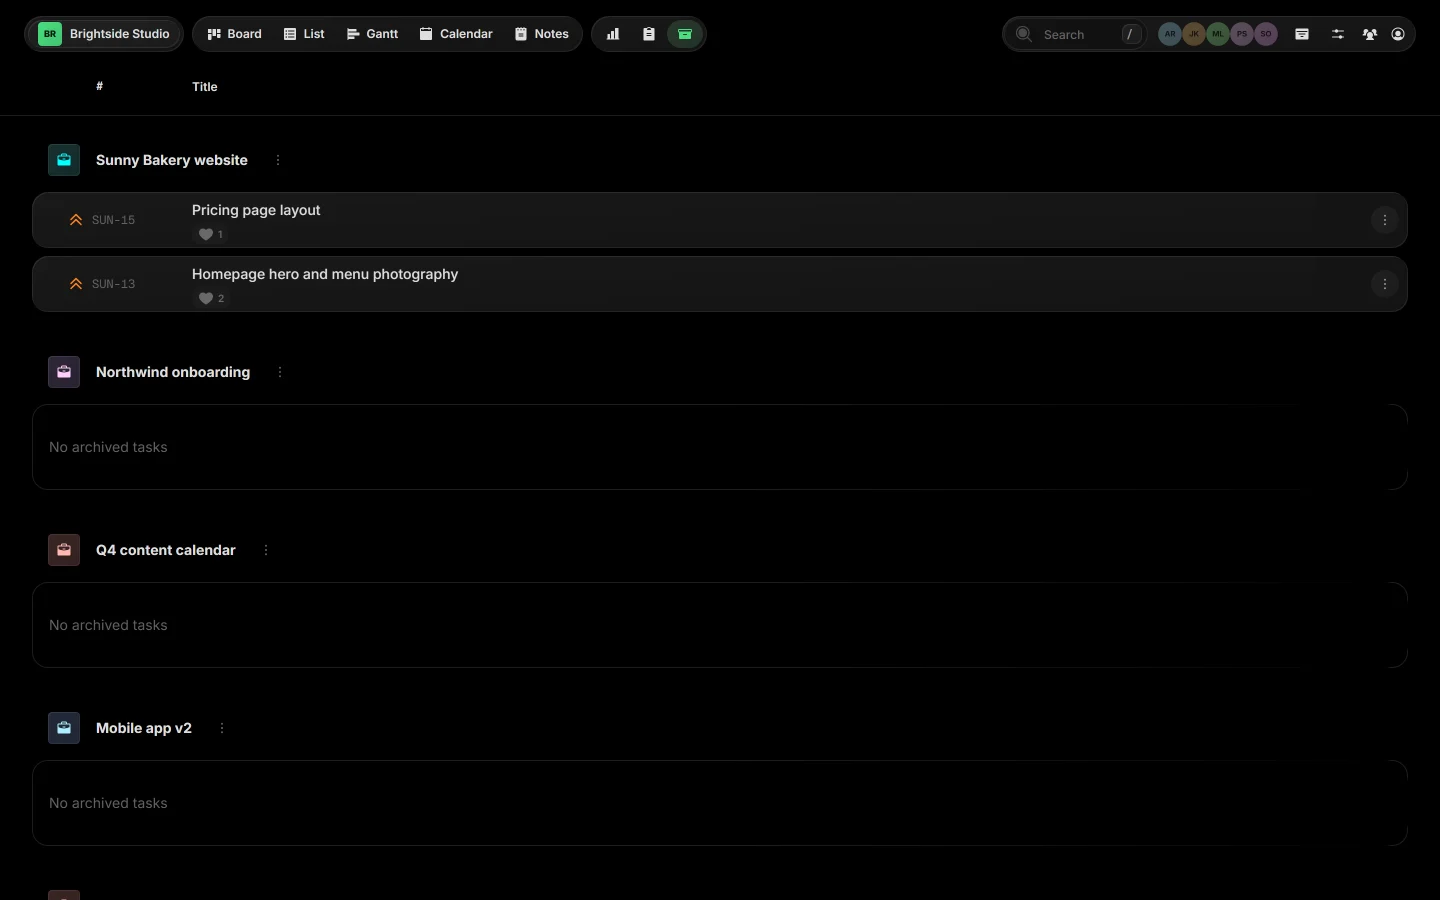This screenshot has height=900, width=1440.
Task: Click the # column header
Action: pyautogui.click(x=99, y=86)
